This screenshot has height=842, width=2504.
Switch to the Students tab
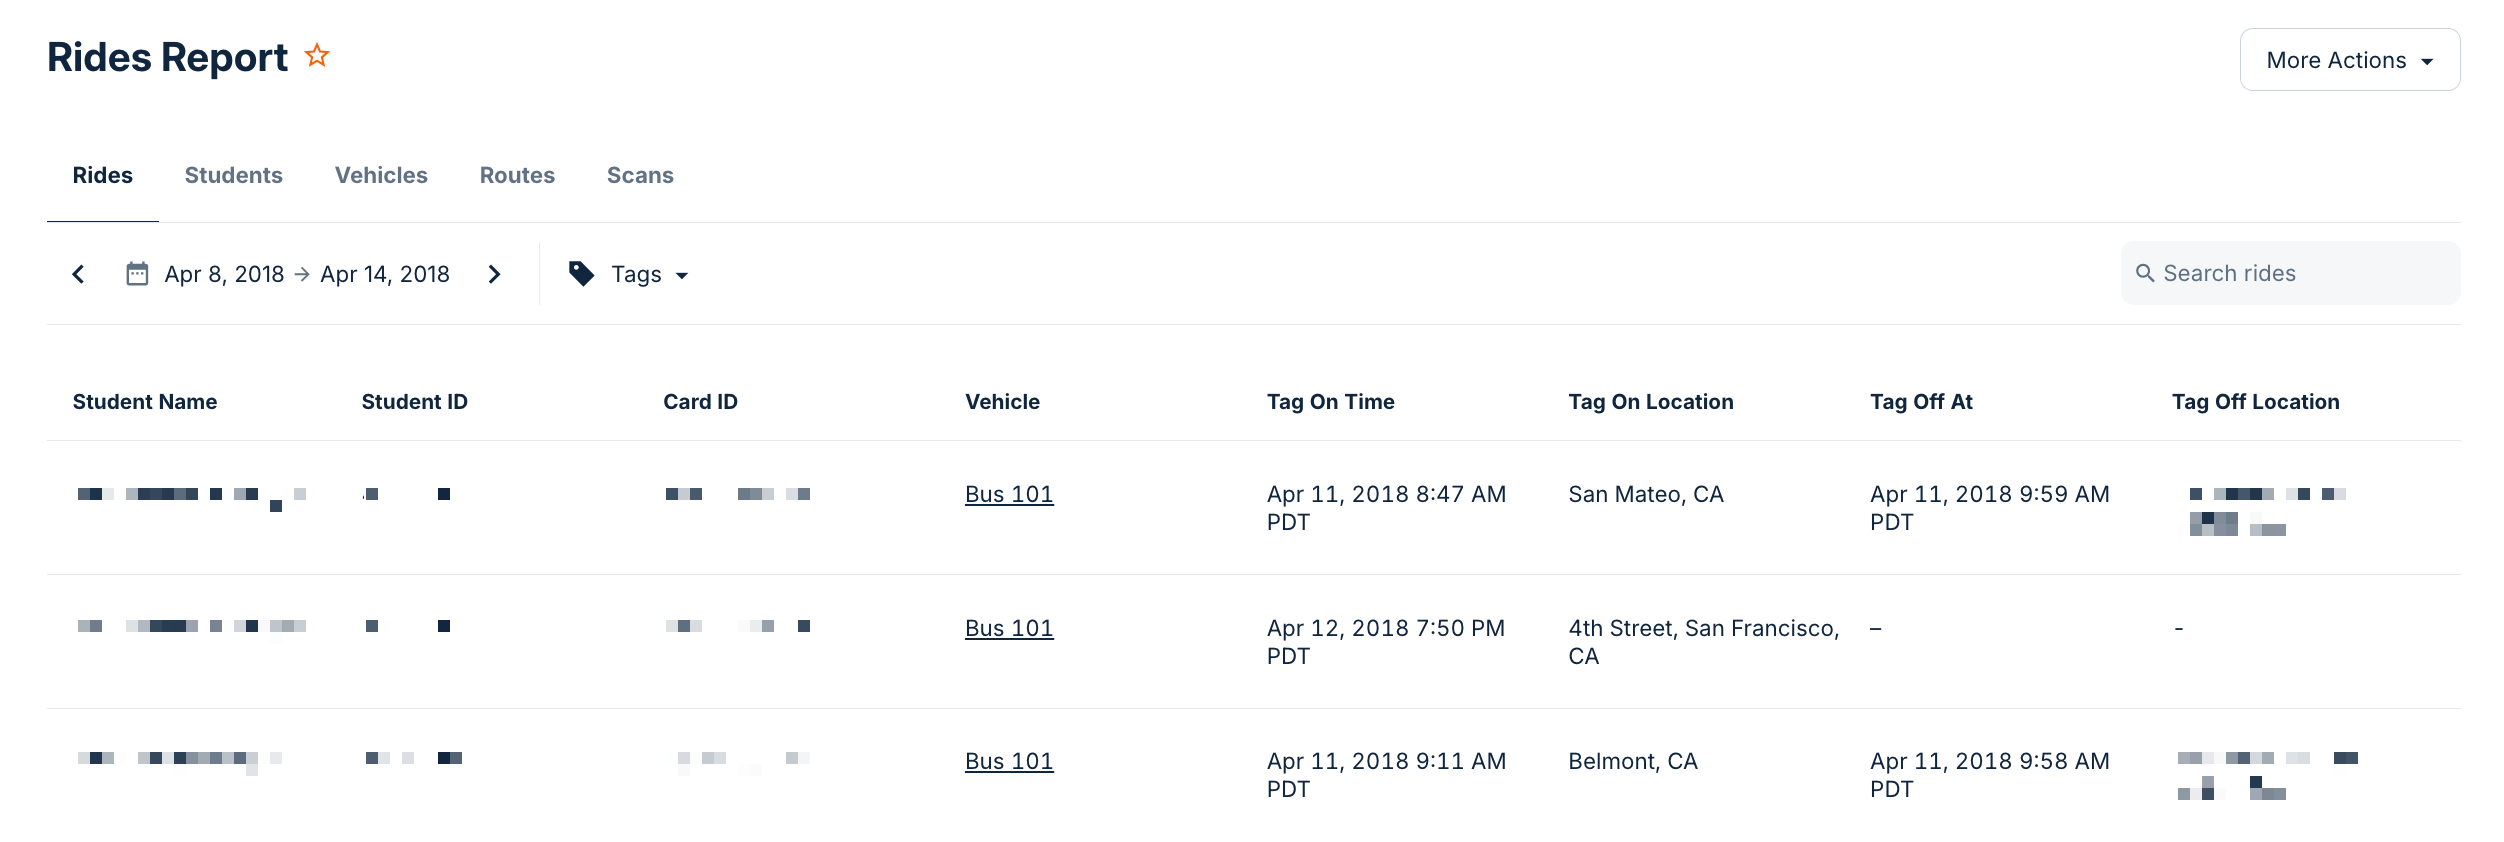(x=234, y=175)
